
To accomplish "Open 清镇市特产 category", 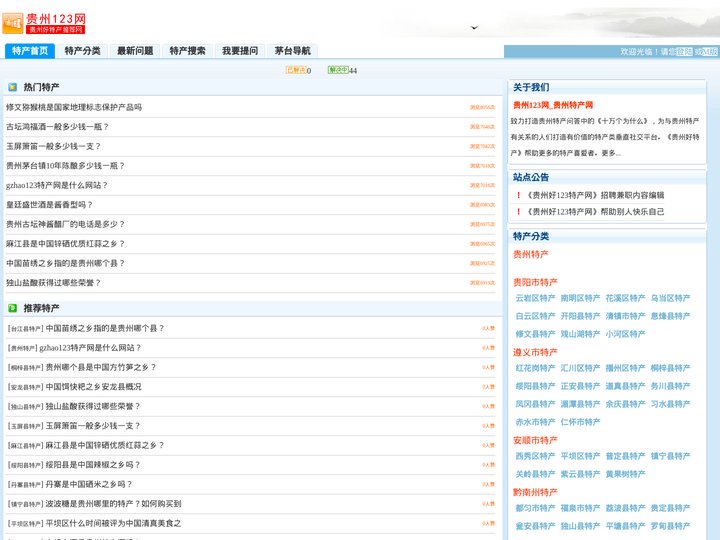I will (625, 316).
